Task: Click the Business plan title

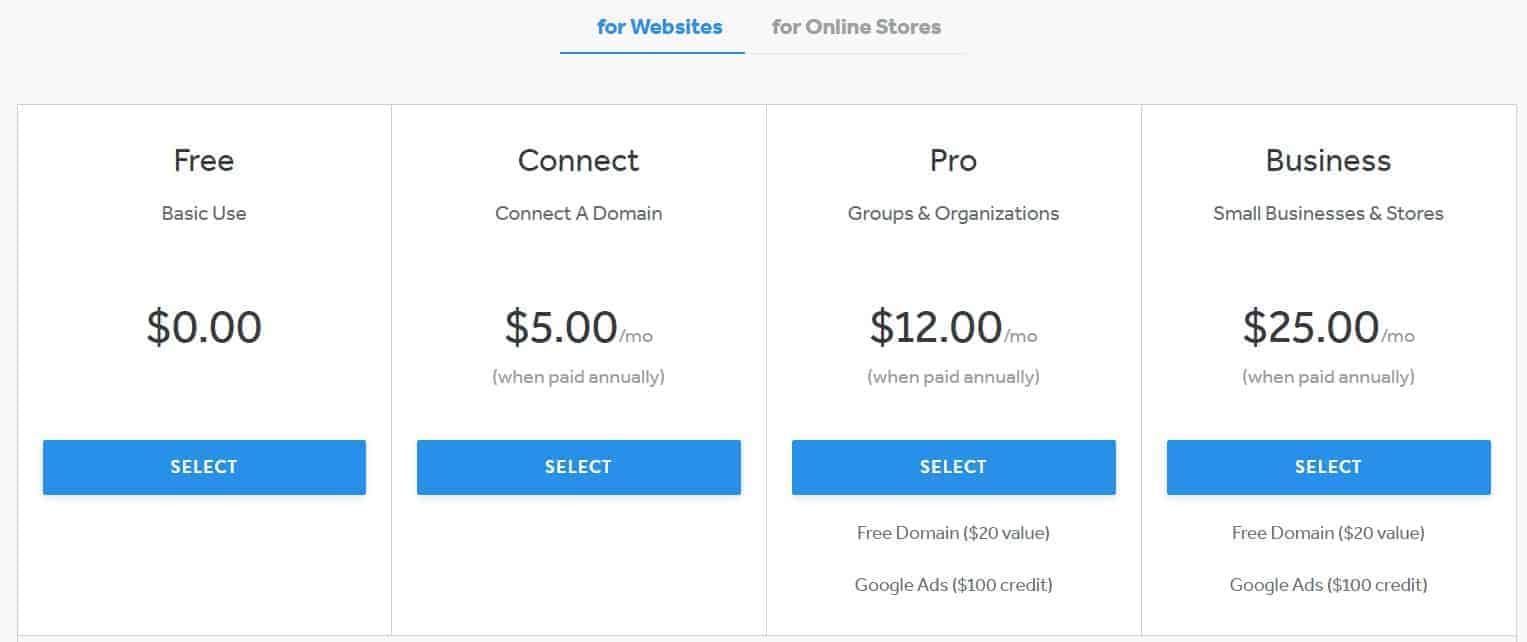Action: pyautogui.click(x=1328, y=161)
